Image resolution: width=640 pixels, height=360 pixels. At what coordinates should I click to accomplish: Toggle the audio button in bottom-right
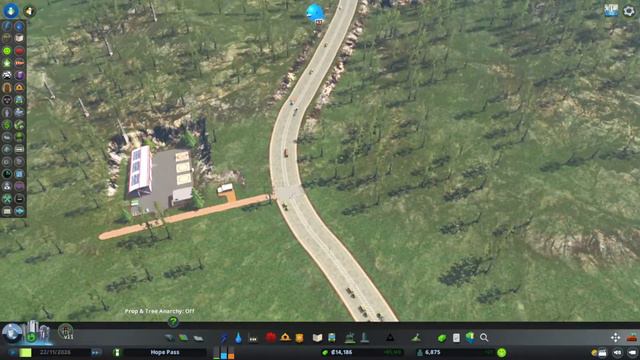pyautogui.click(x=618, y=353)
